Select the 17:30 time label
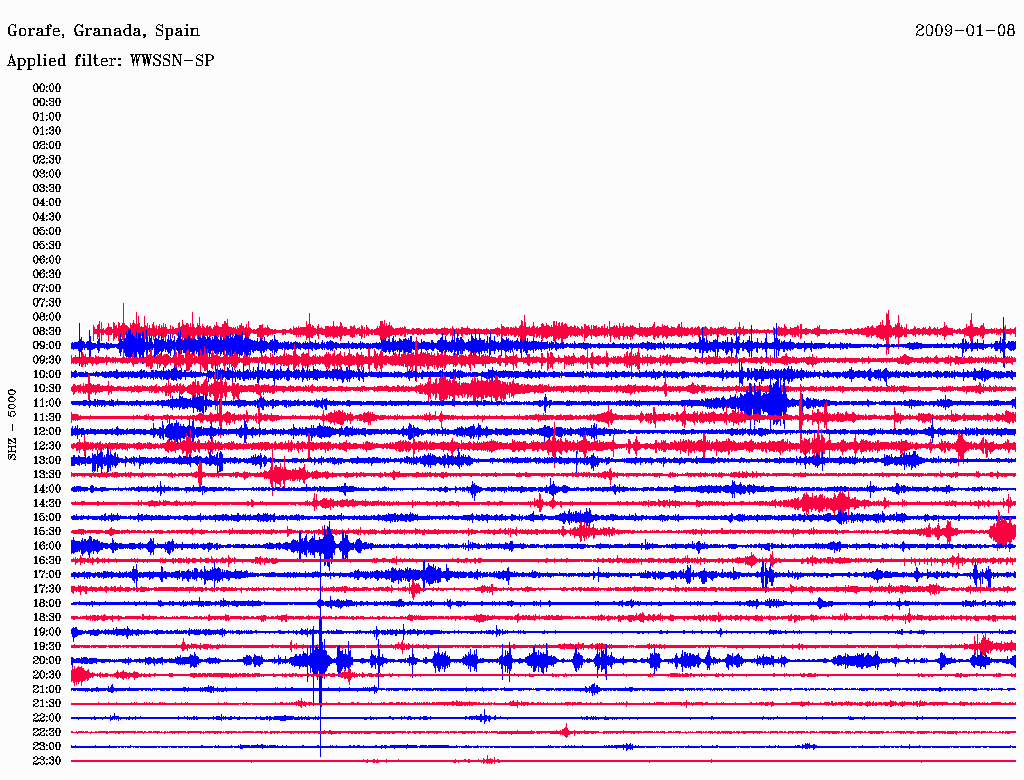The width and height of the screenshot is (1024, 780). 46,589
